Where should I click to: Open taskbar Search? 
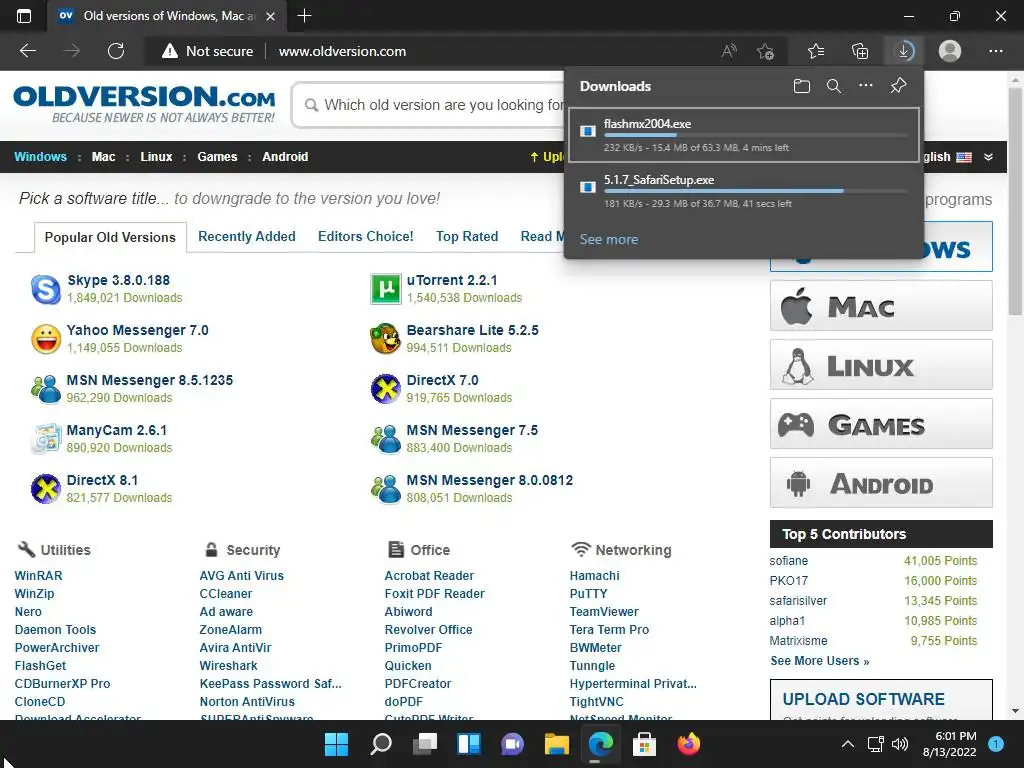[381, 744]
